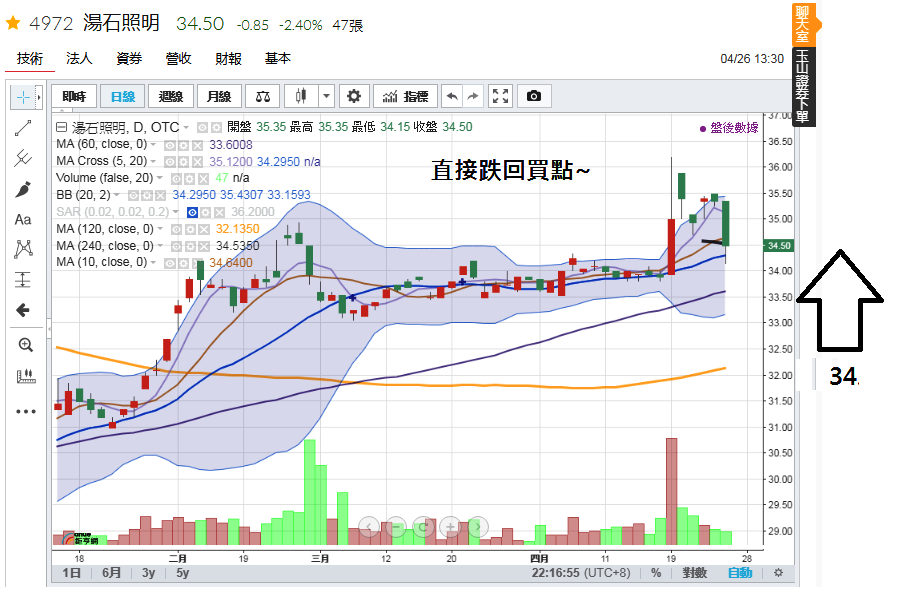Toggle visibility of 湯石照明 main series
The image size is (900, 600).
[x=202, y=127]
